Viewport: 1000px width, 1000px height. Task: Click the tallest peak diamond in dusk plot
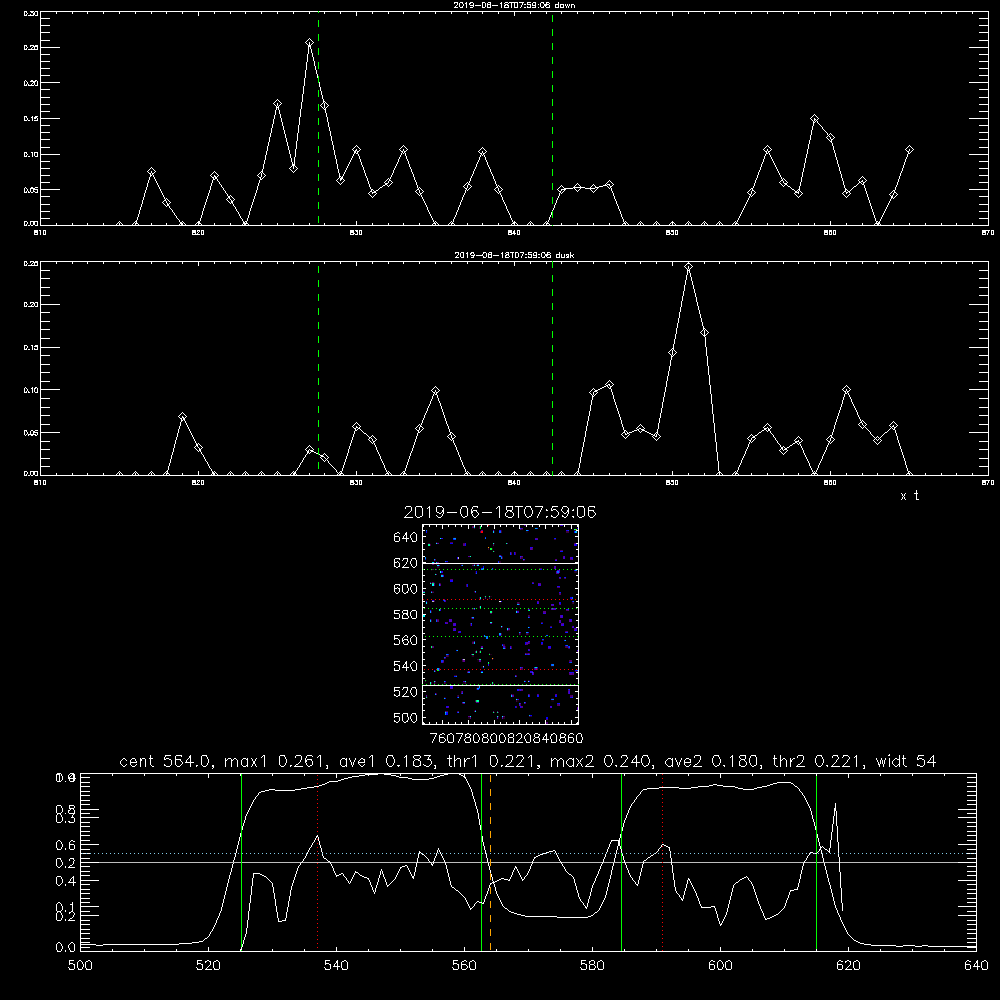tap(688, 267)
